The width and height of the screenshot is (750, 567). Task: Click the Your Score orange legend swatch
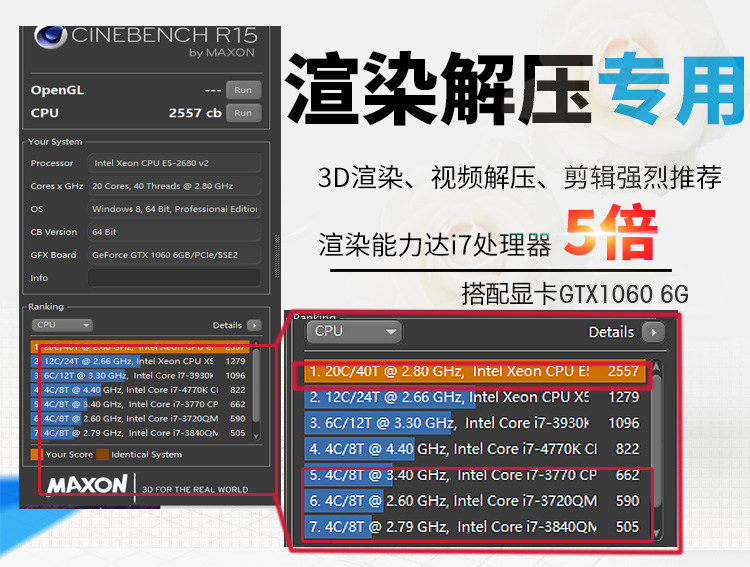coord(35,454)
